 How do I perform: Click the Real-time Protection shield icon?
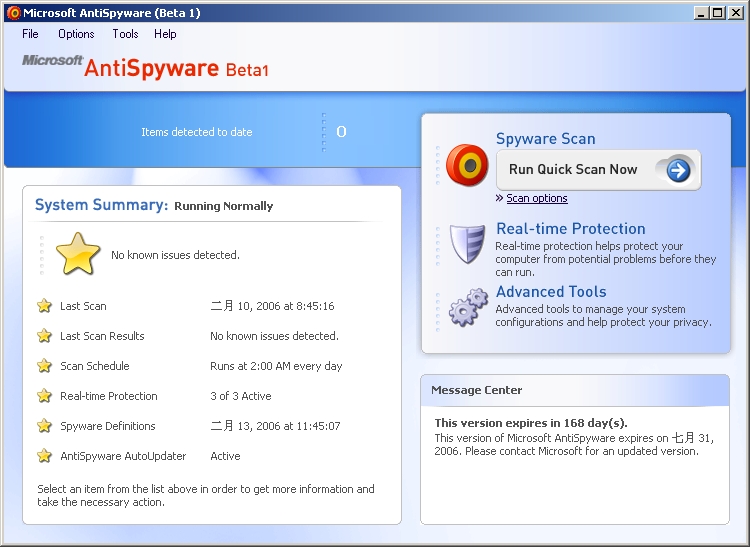pyautogui.click(x=467, y=244)
